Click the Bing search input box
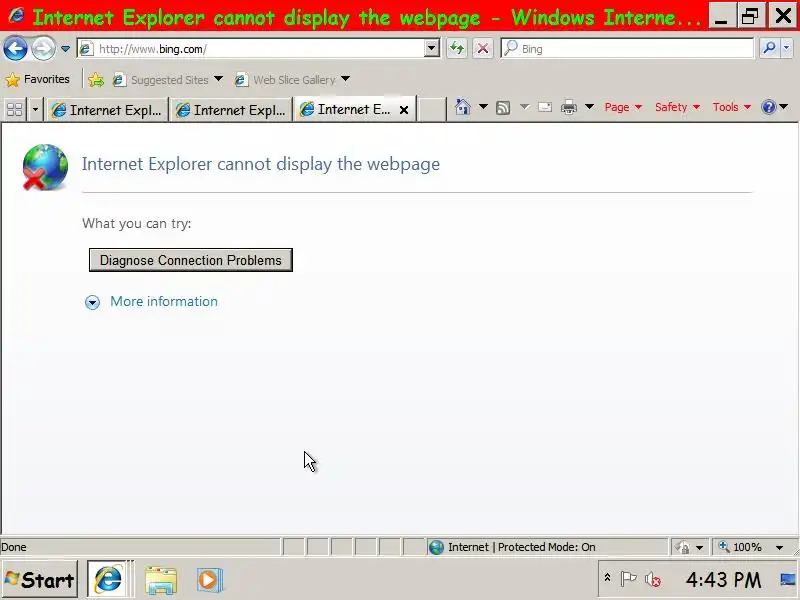The width and height of the screenshot is (800, 600). coord(628,49)
